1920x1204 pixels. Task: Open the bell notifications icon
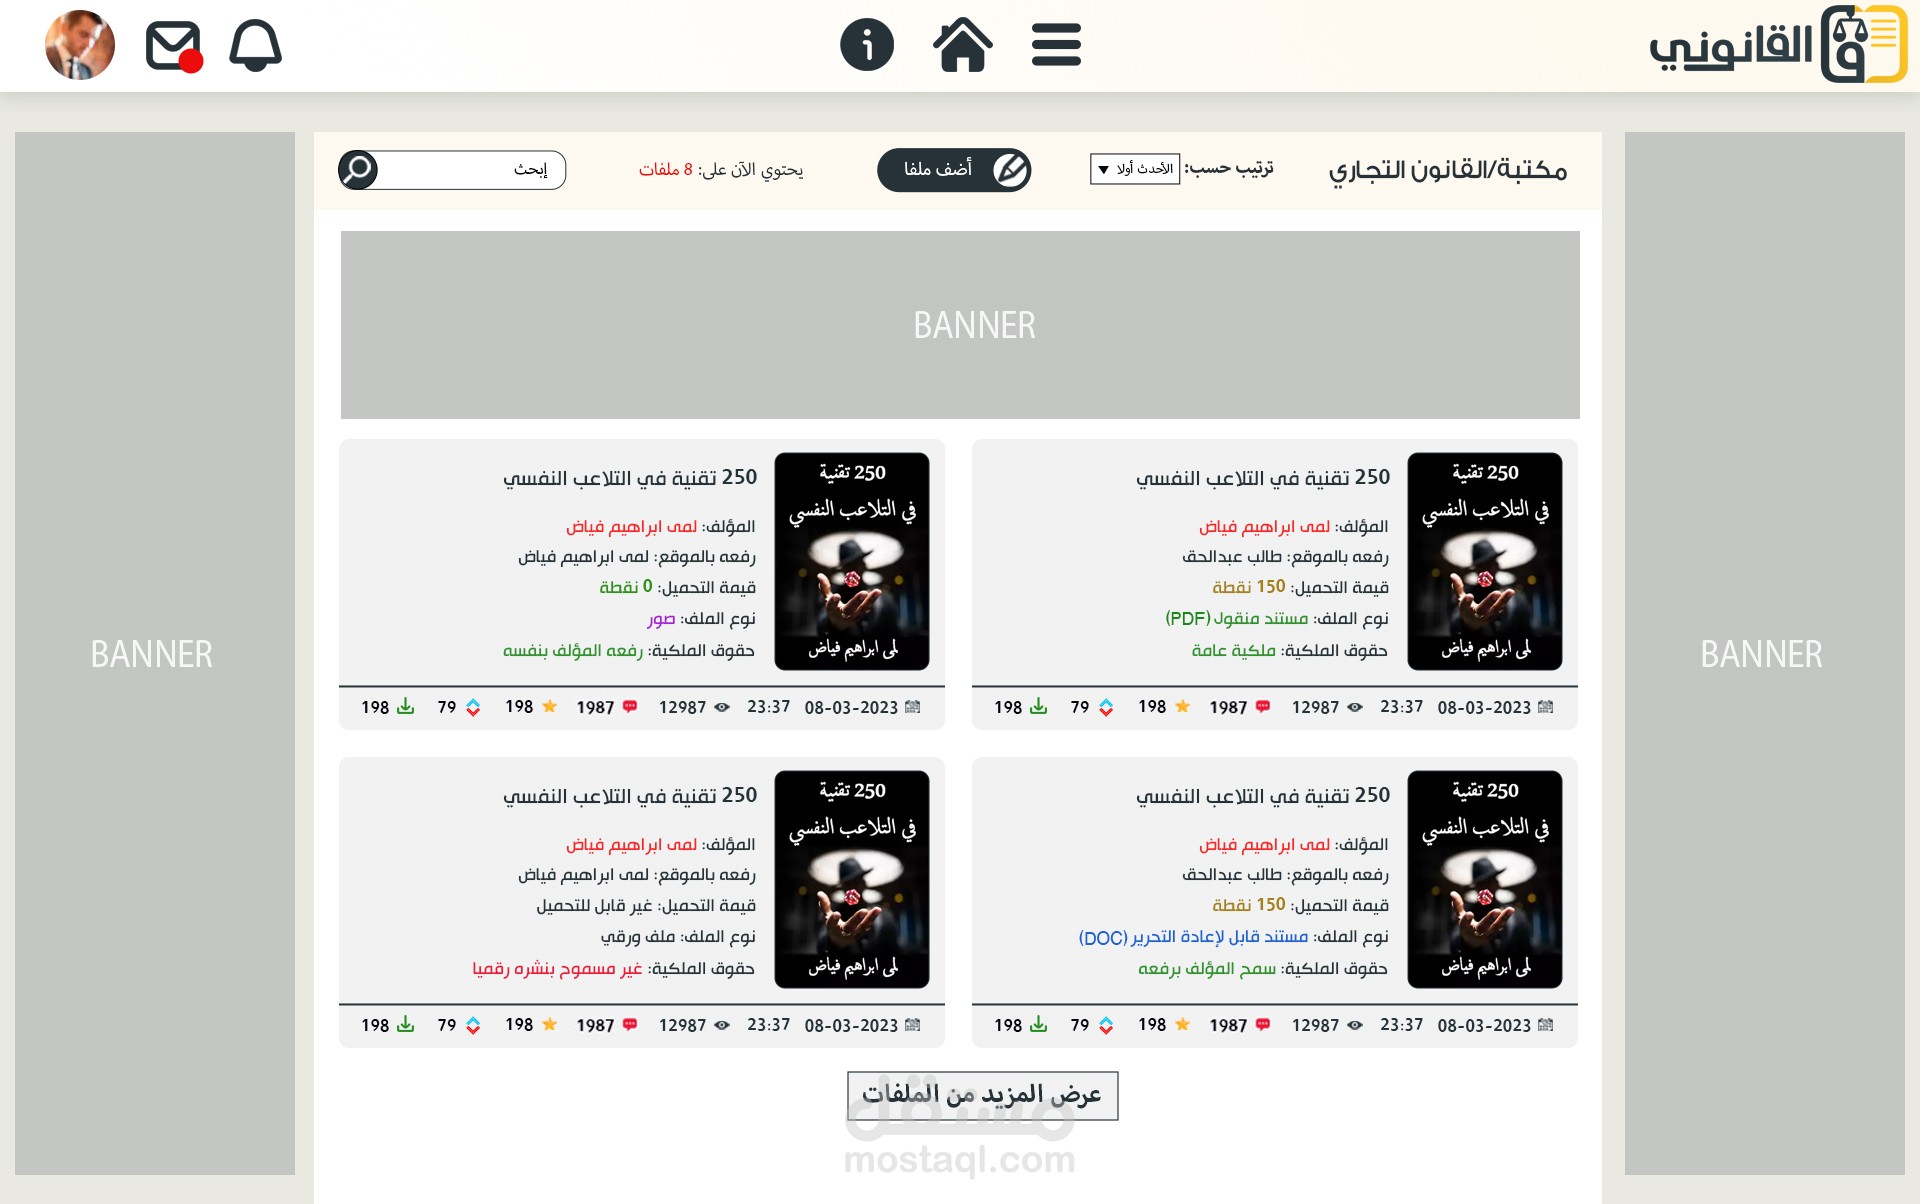[x=255, y=46]
